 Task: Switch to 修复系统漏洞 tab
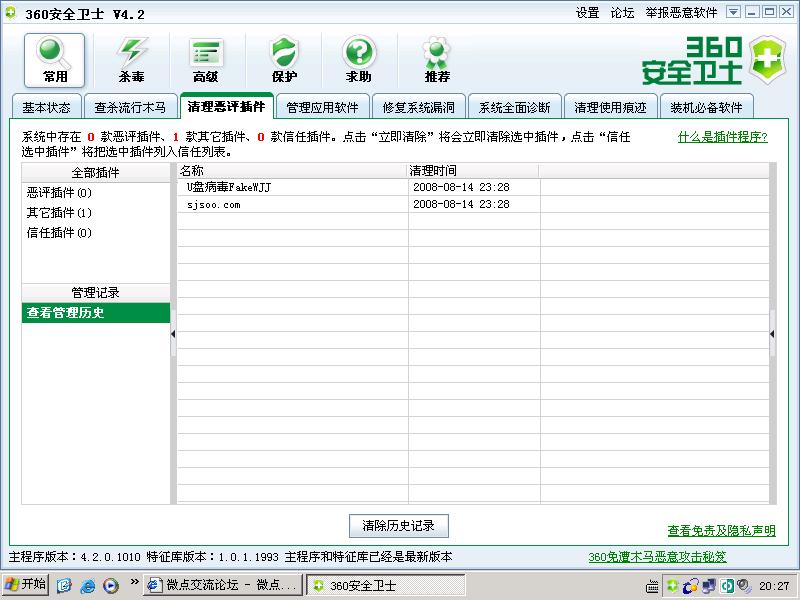click(x=418, y=107)
